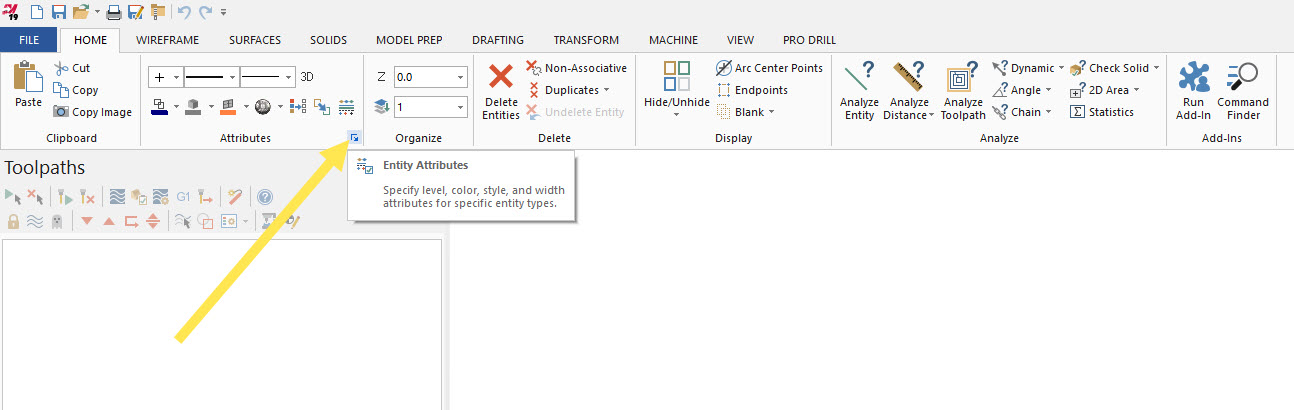The image size is (1294, 410).
Task: Click Run Add-In
Action: [x=1193, y=90]
